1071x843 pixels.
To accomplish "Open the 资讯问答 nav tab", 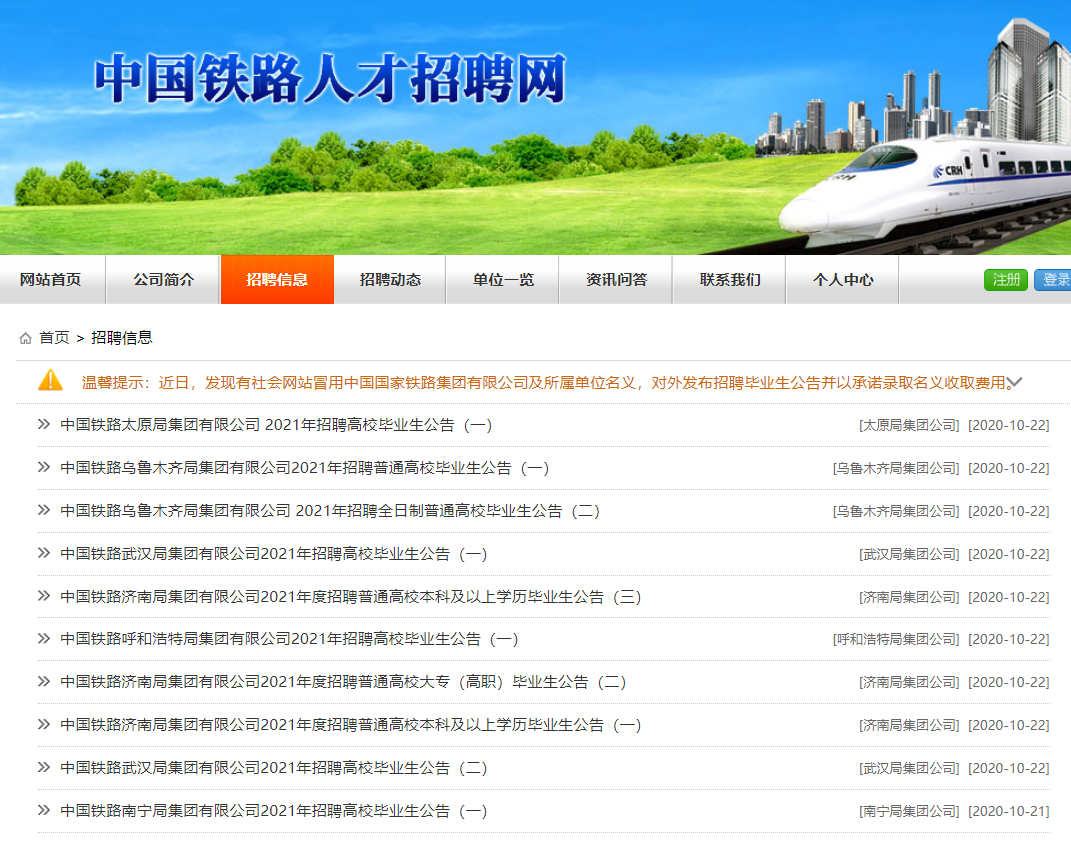I will (x=616, y=279).
